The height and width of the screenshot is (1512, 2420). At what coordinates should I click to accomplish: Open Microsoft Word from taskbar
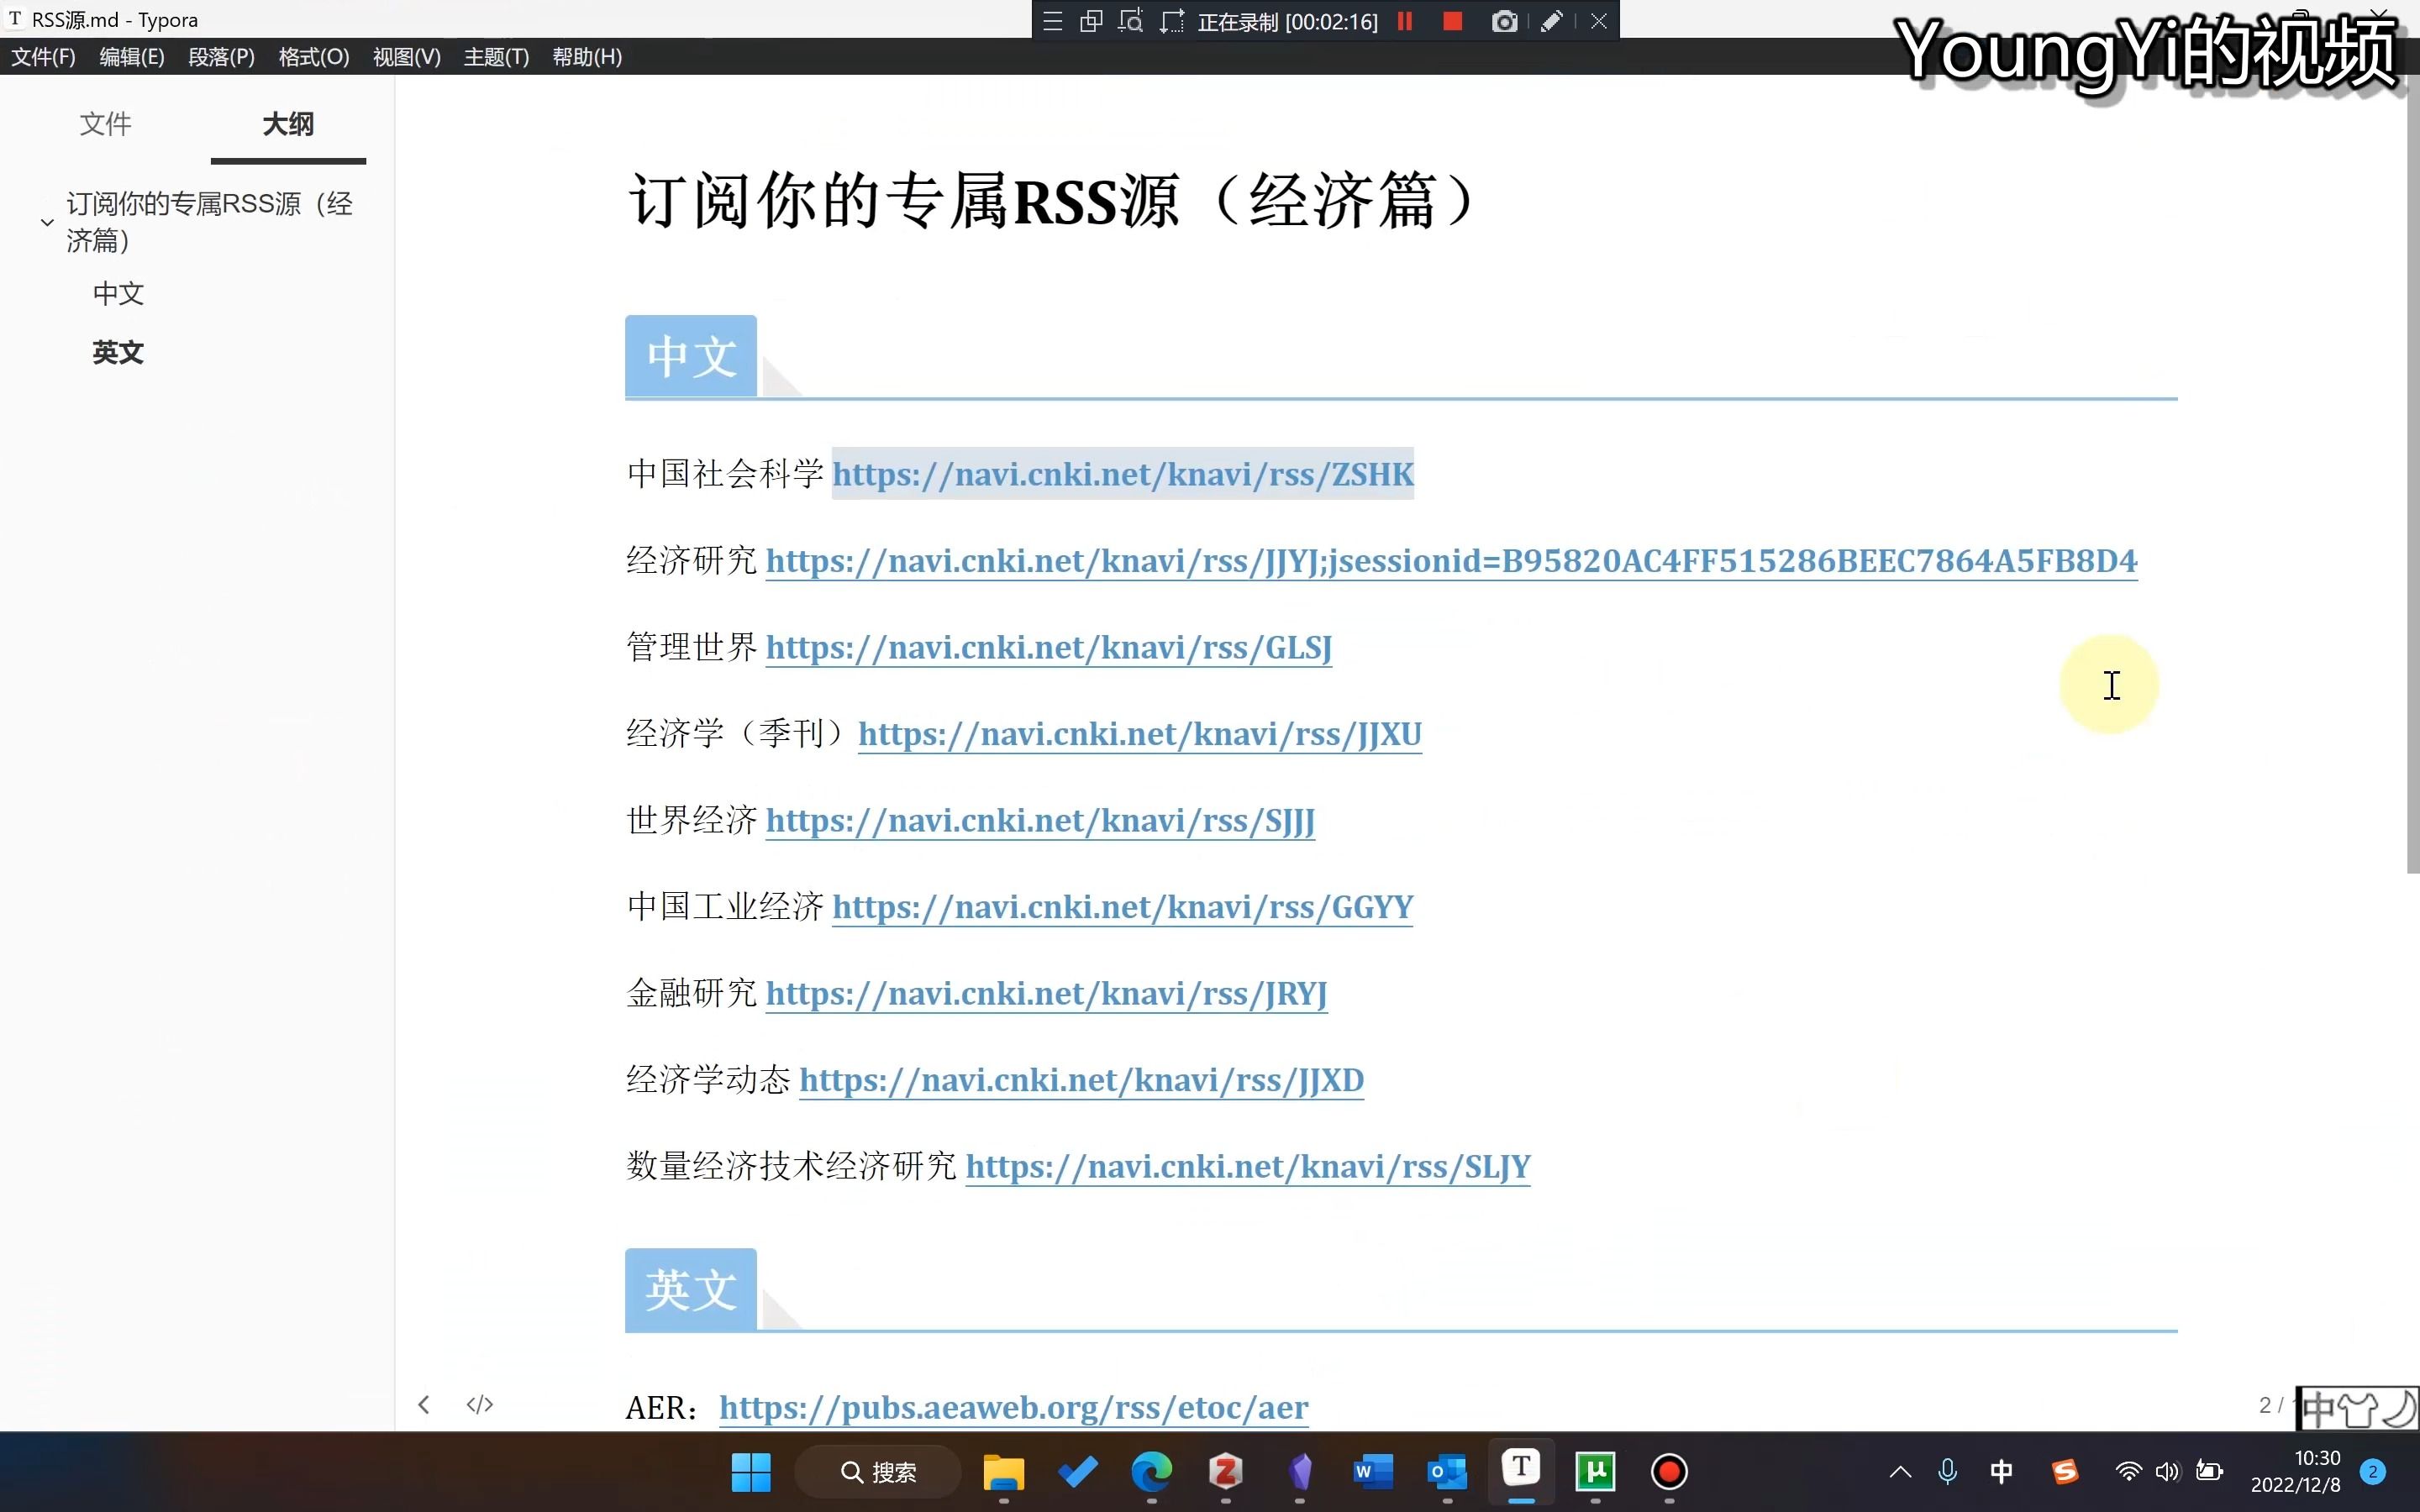(1373, 1472)
